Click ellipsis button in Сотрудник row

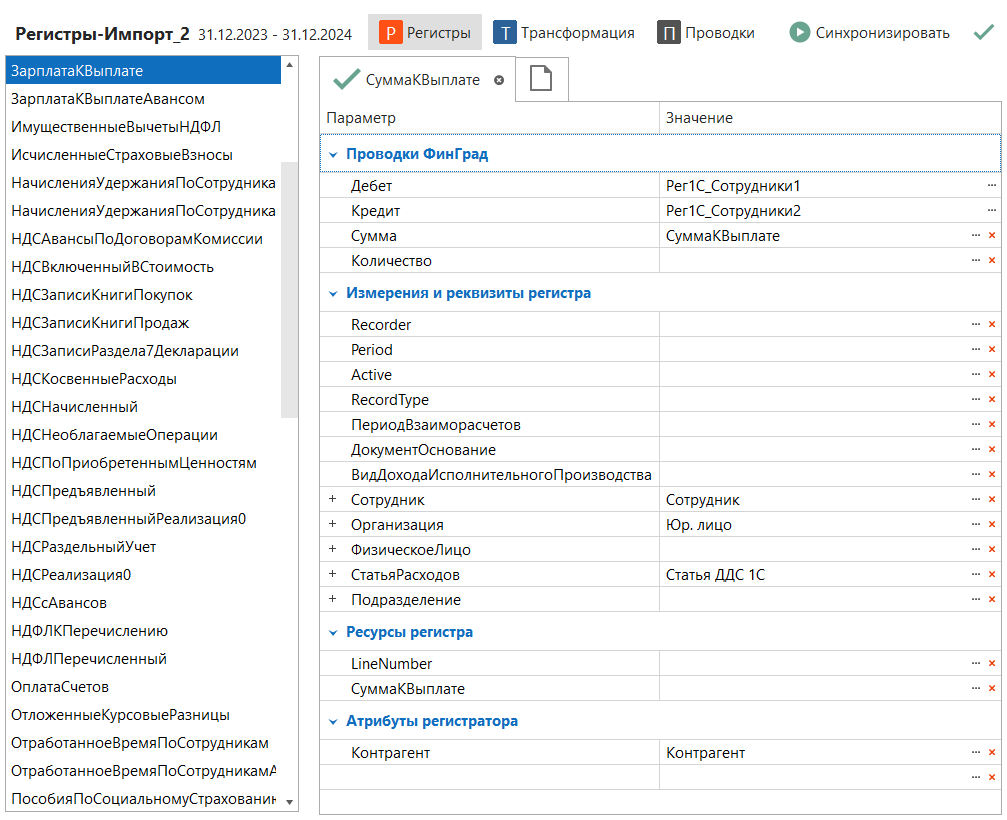click(975, 500)
